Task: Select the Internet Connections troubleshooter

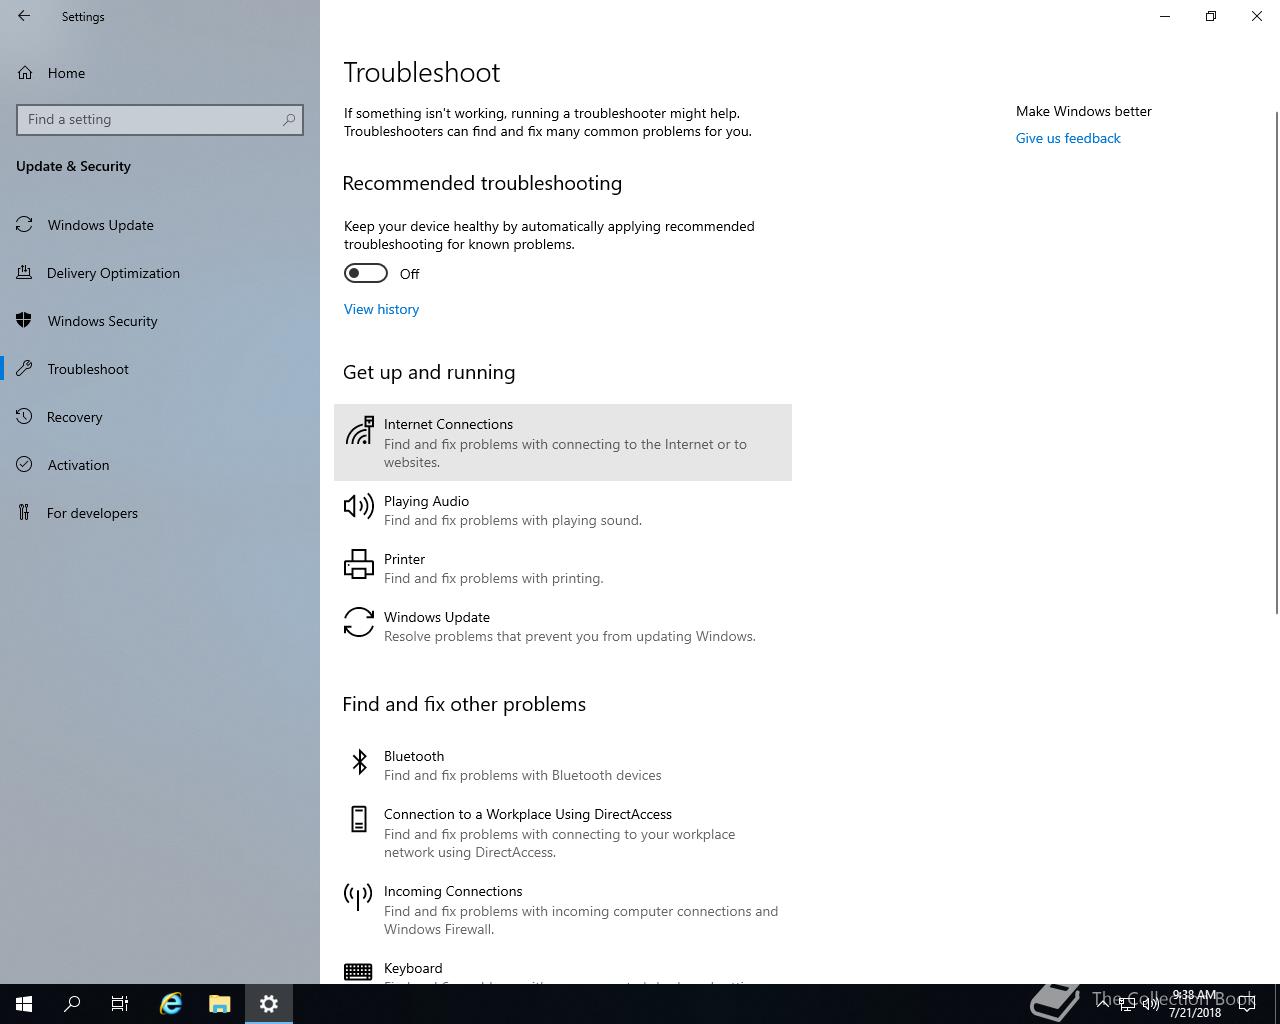Action: [x=563, y=442]
